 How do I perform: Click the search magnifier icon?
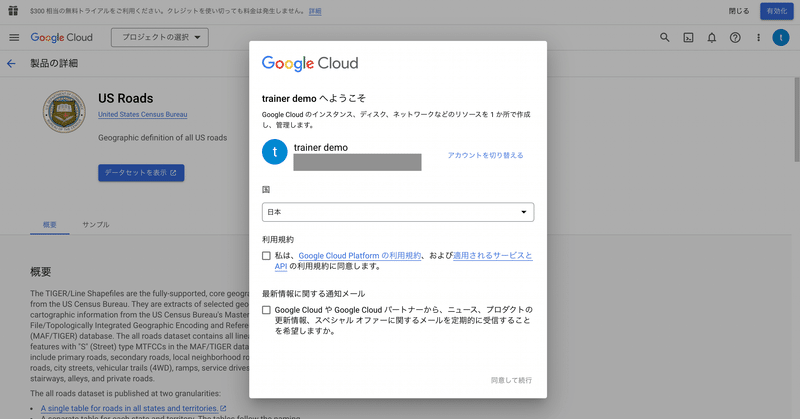coord(666,38)
